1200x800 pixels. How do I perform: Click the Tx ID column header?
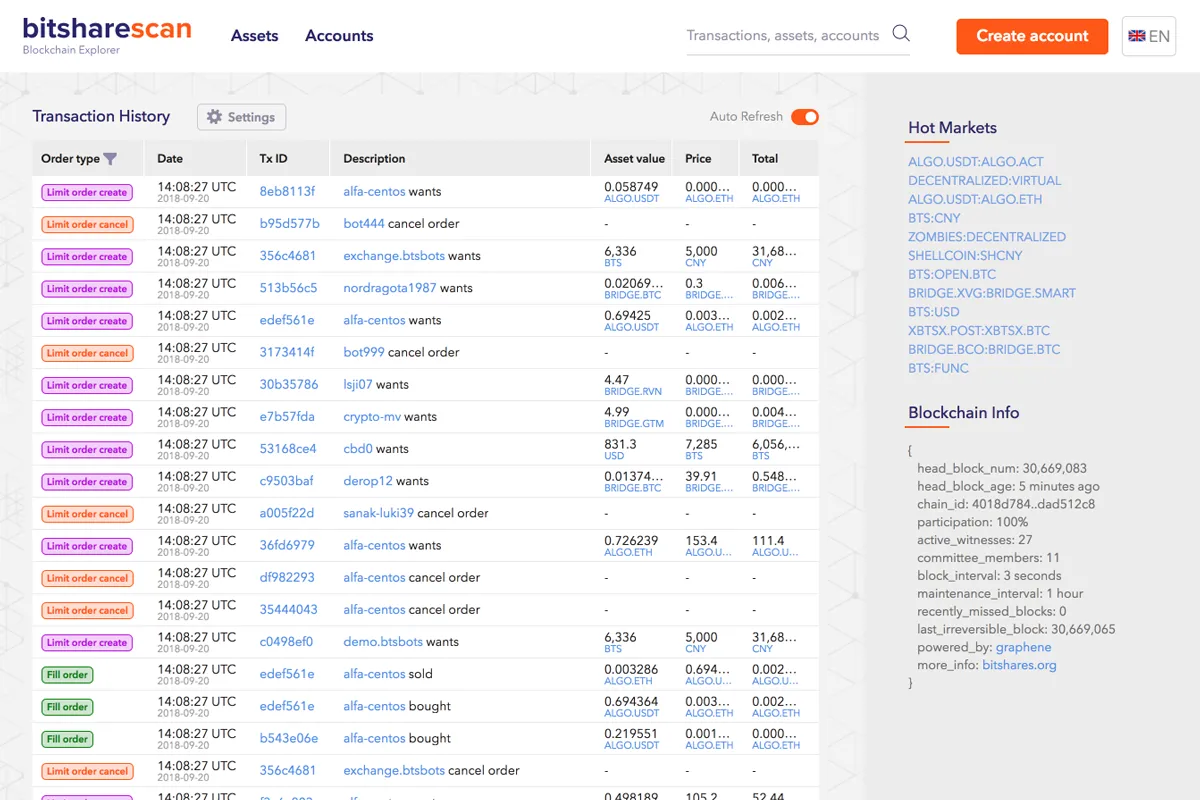pos(273,159)
